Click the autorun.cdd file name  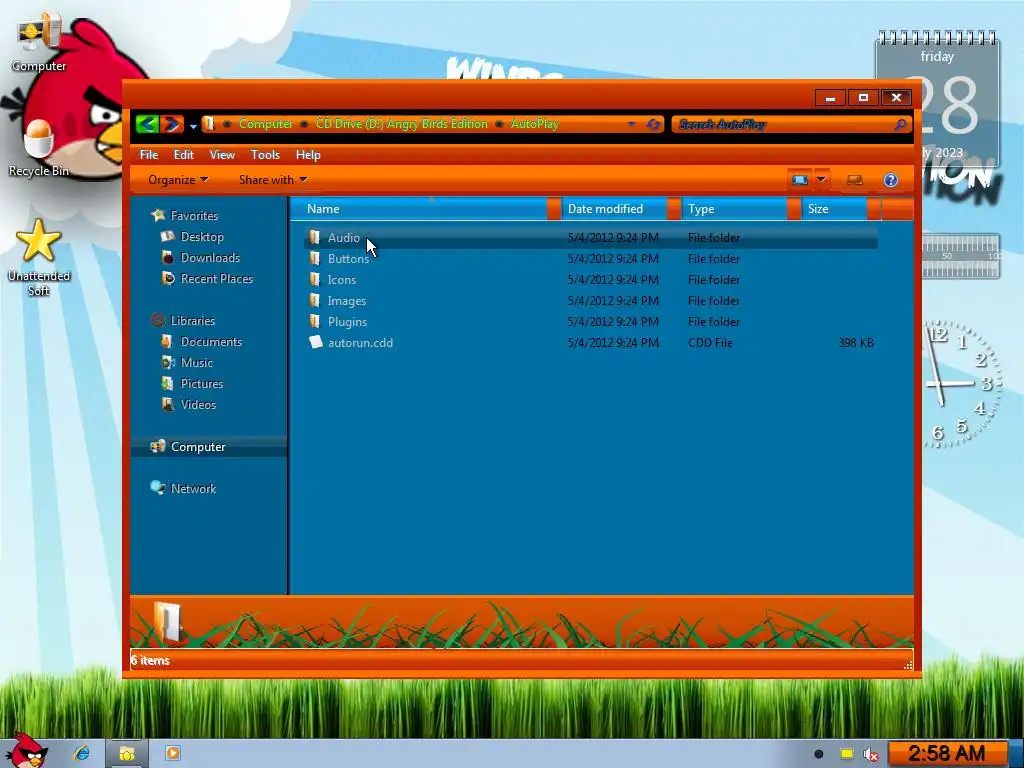360,343
